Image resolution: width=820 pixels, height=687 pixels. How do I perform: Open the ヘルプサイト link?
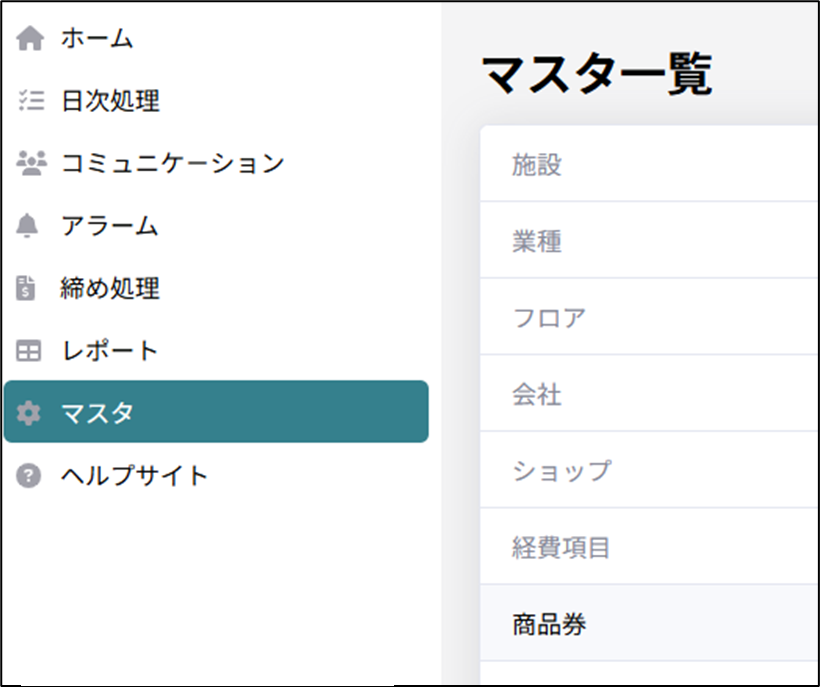coord(135,475)
